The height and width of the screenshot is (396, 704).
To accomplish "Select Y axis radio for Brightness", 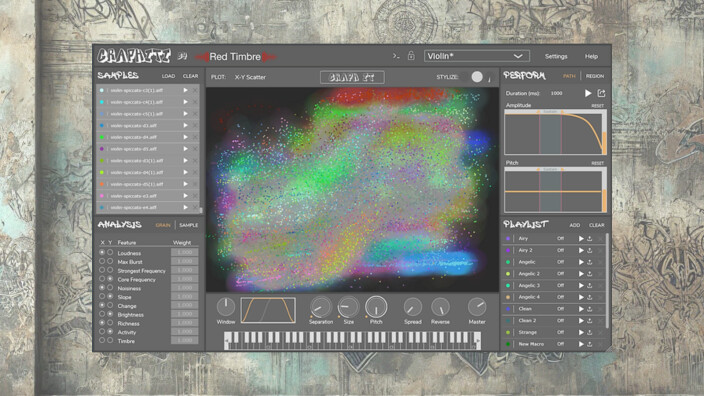I will click(x=110, y=314).
